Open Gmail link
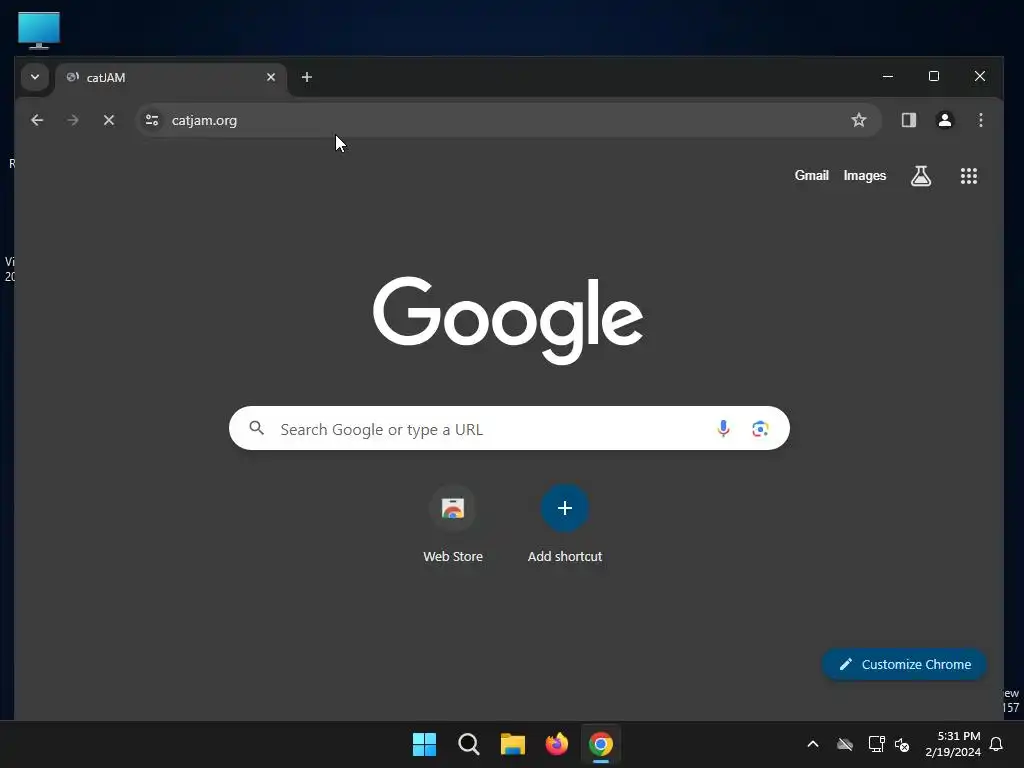This screenshot has width=1024, height=768. coord(812,176)
